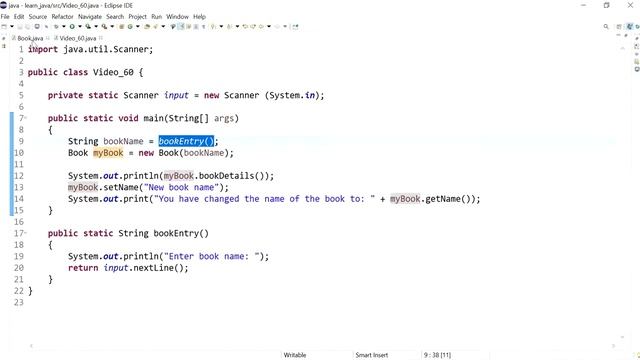Open the Run configurations dropdown arrow
The height and width of the screenshot is (360, 640).
coord(80,27)
